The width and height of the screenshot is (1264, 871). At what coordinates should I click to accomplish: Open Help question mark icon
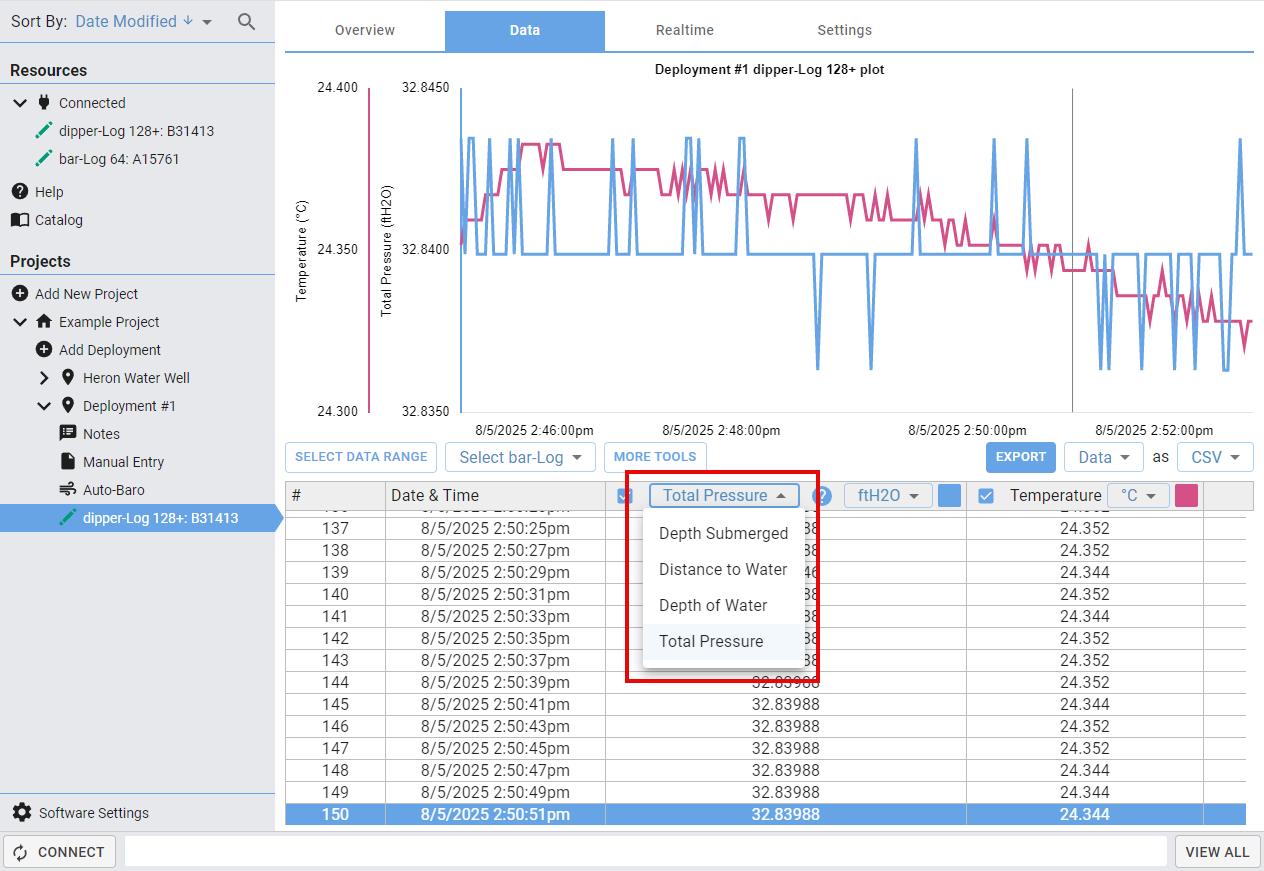pos(19,191)
